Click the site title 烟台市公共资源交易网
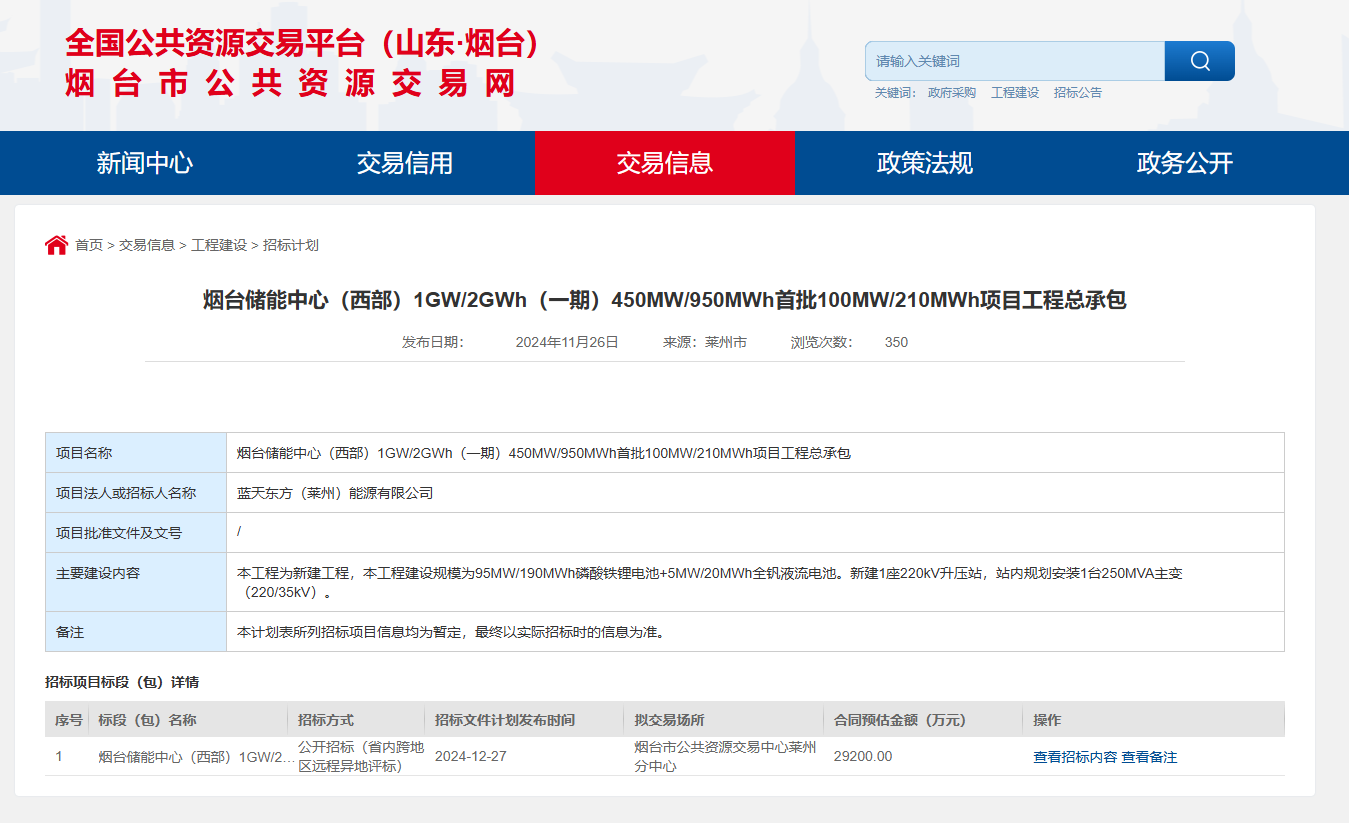Viewport: 1349px width, 823px height. pos(291,83)
